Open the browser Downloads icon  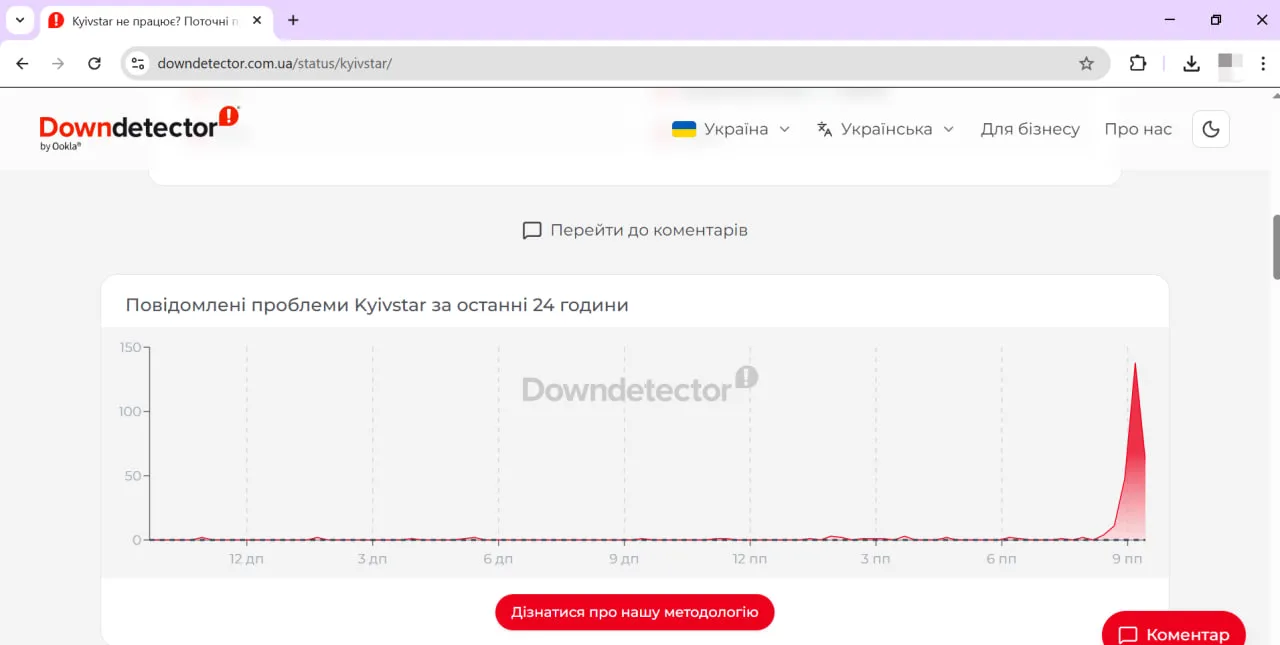click(1191, 63)
